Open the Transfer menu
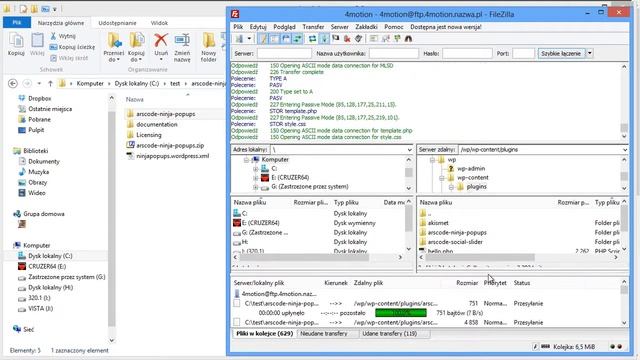 [x=313, y=27]
